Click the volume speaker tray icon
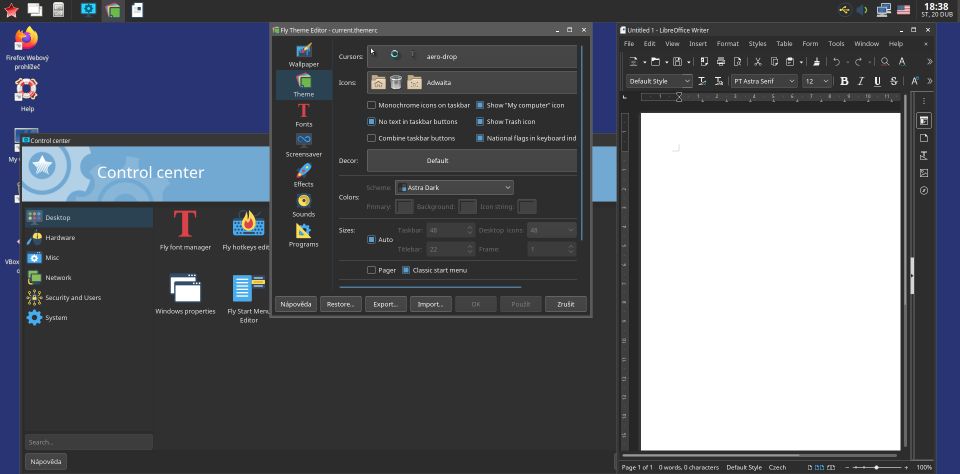 coord(862,10)
